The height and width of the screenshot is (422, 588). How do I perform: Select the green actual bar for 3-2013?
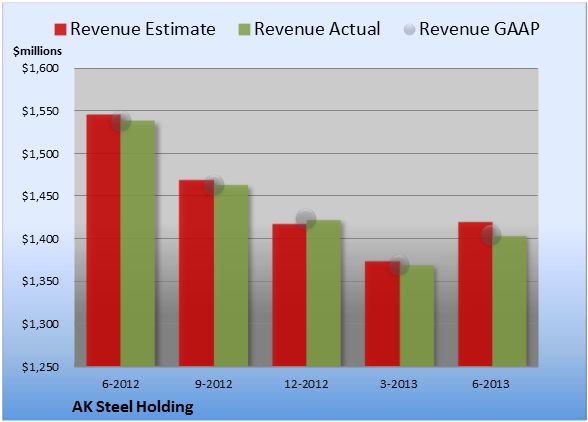tap(417, 316)
